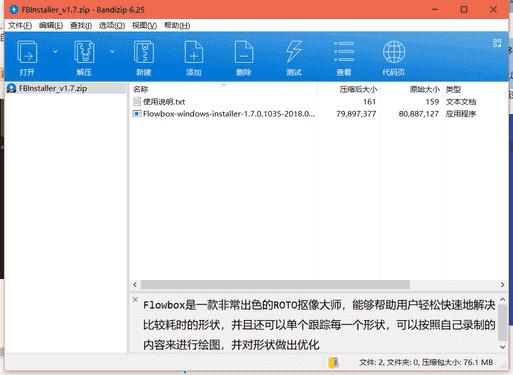The image size is (513, 375).
Task: Select the Flowbox-windows-installer exe file row
Action: click(318, 114)
